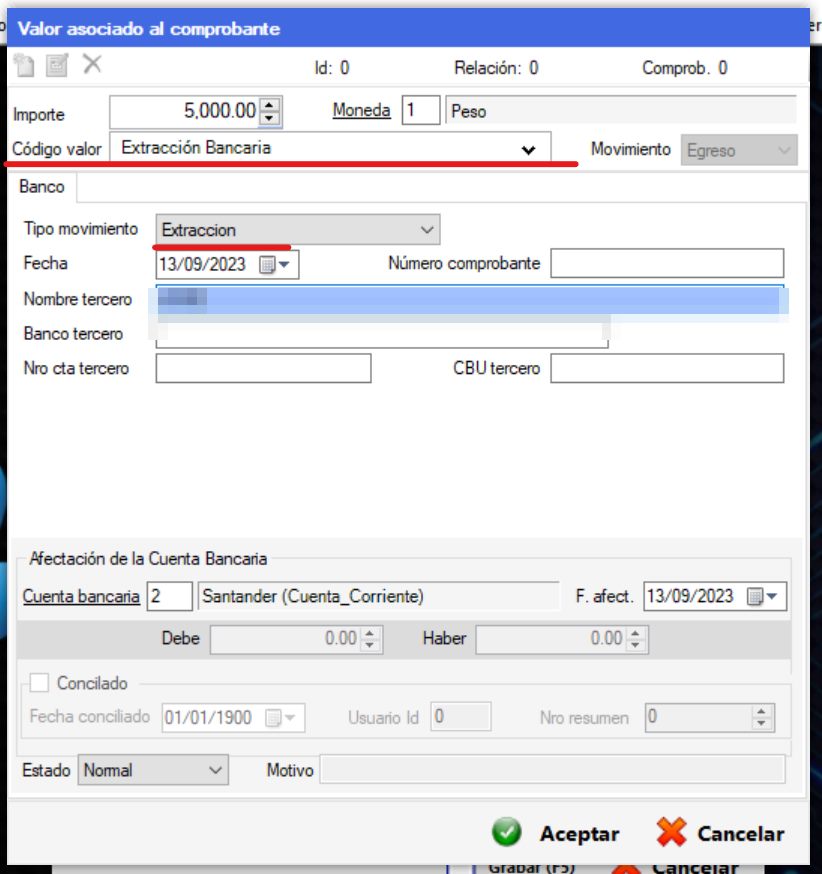Increase Nro resumen with the up arrow
The image size is (822, 874).
click(761, 711)
